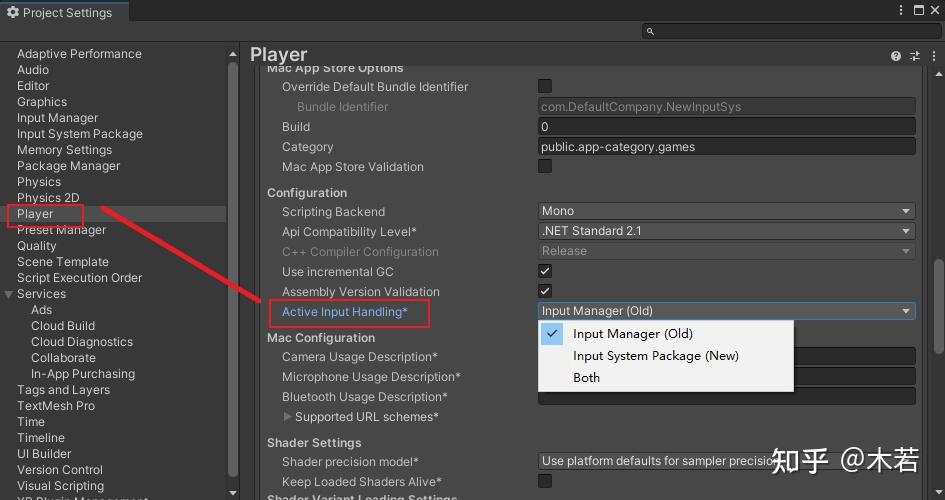The height and width of the screenshot is (500, 945).
Task: Select In-App Purchasing under Services
Action: pyautogui.click(x=83, y=373)
